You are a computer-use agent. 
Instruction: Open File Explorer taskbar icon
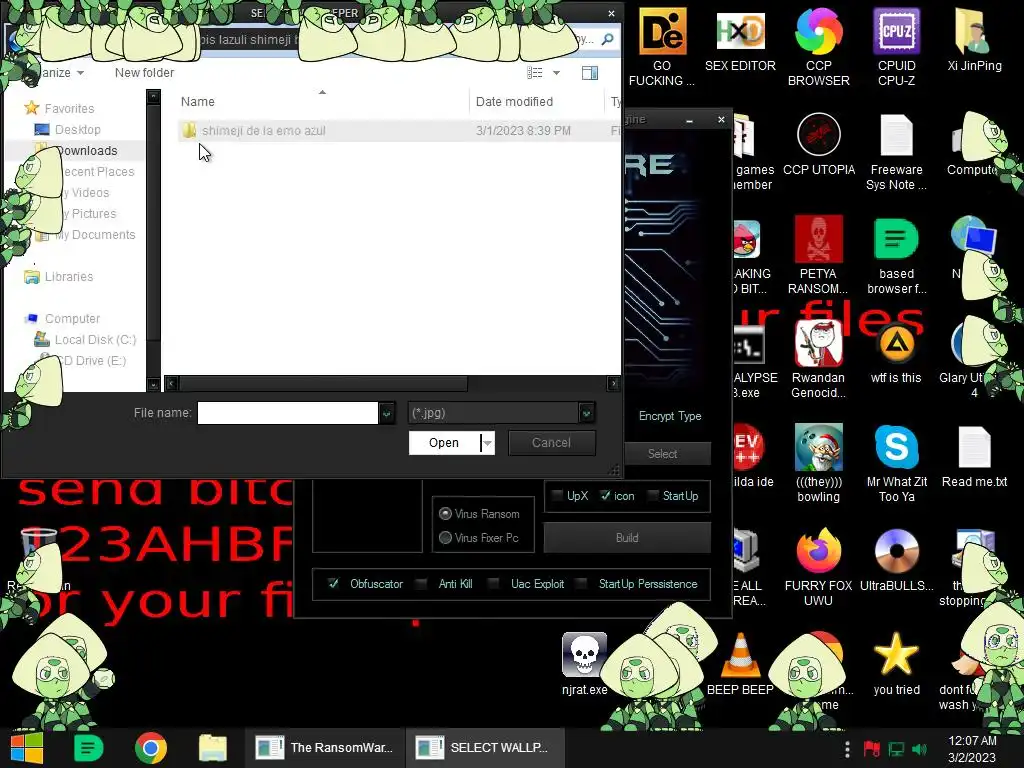213,748
